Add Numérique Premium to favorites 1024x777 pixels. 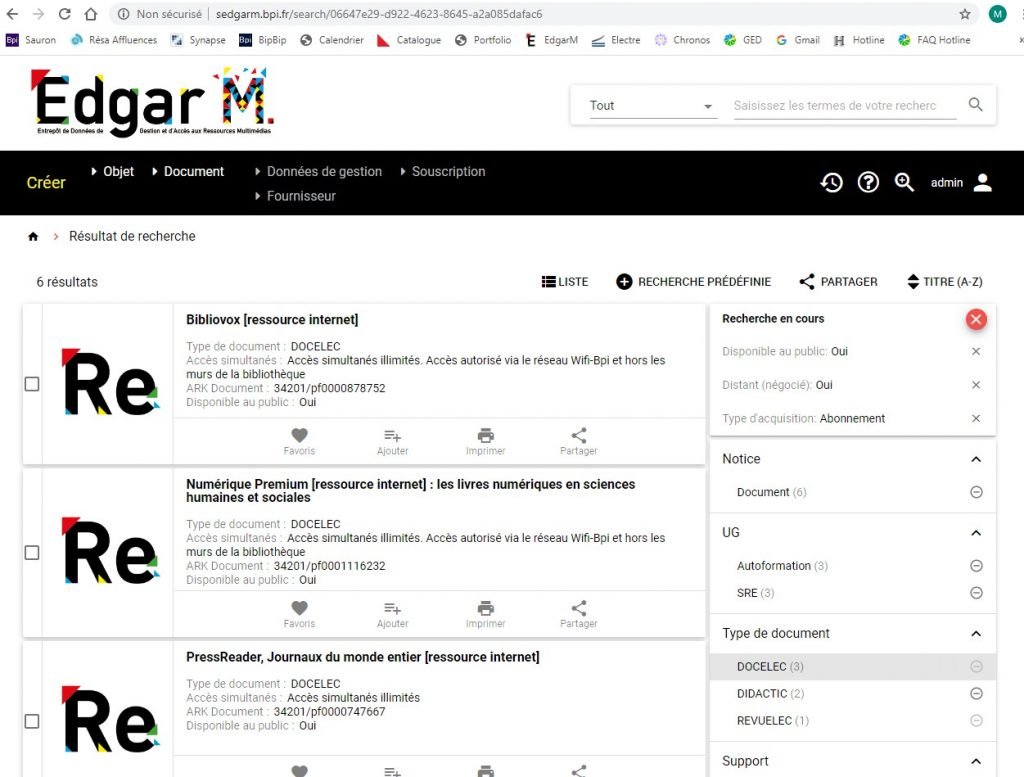click(x=299, y=614)
